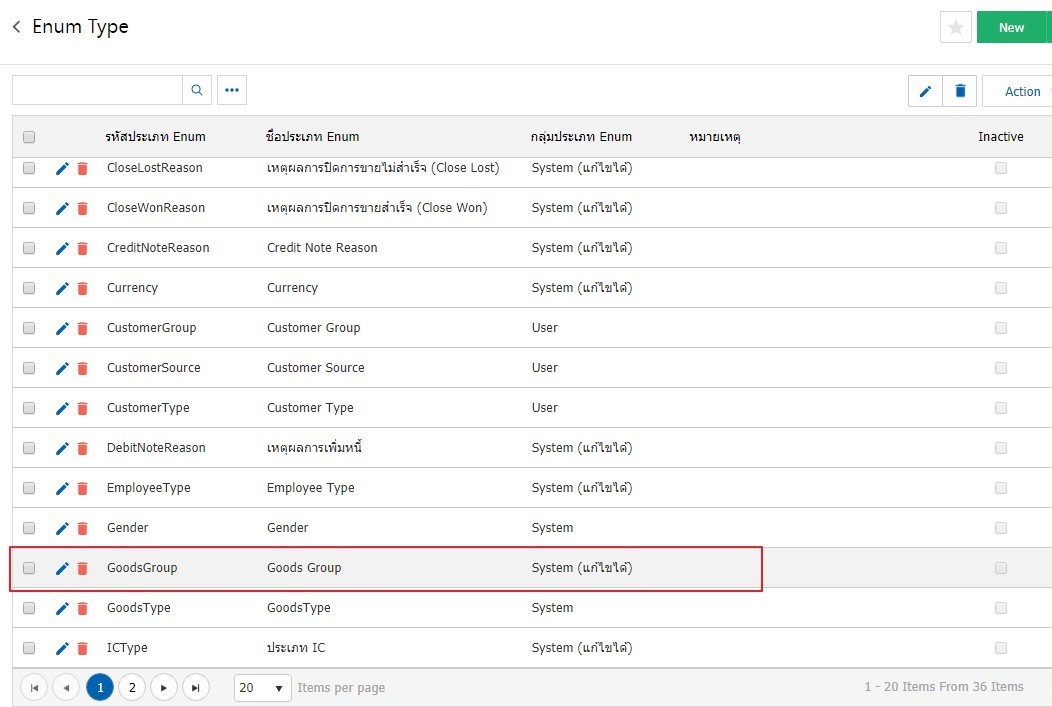Edit the GoodsType row
Image resolution: width=1052 pixels, height=707 pixels.
[x=62, y=608]
